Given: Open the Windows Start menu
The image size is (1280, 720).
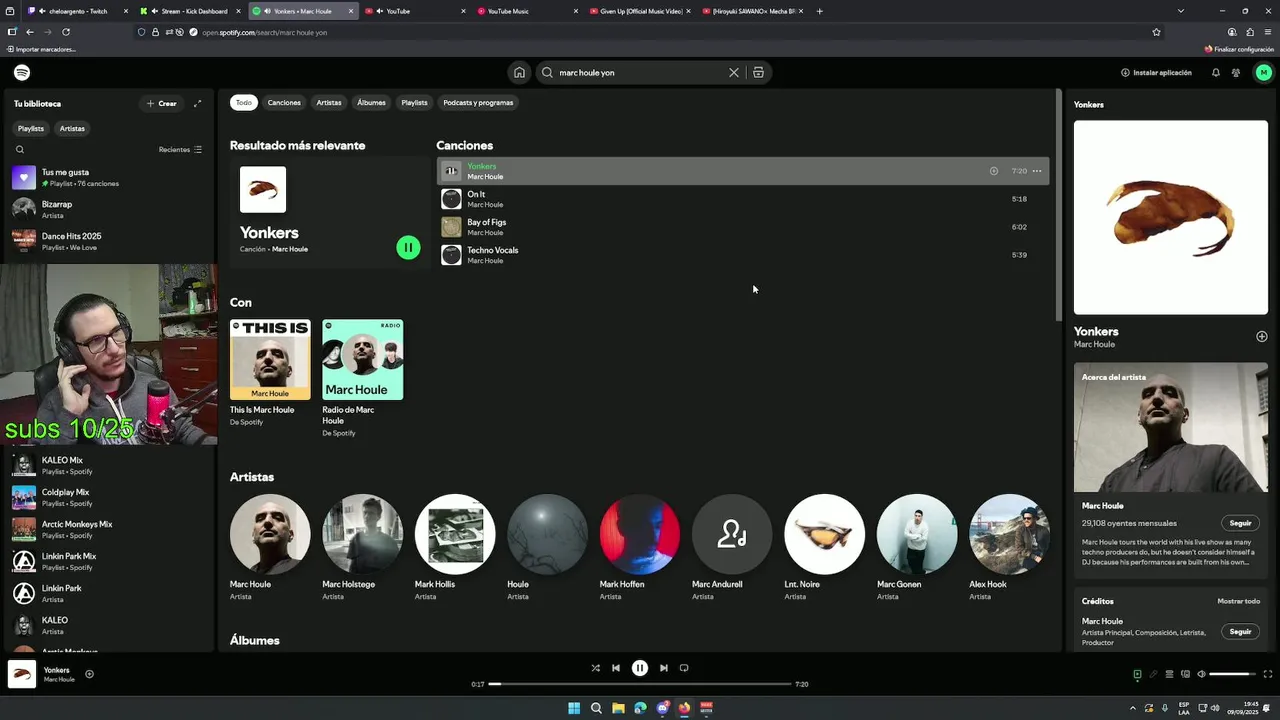Looking at the screenshot, I should (574, 708).
